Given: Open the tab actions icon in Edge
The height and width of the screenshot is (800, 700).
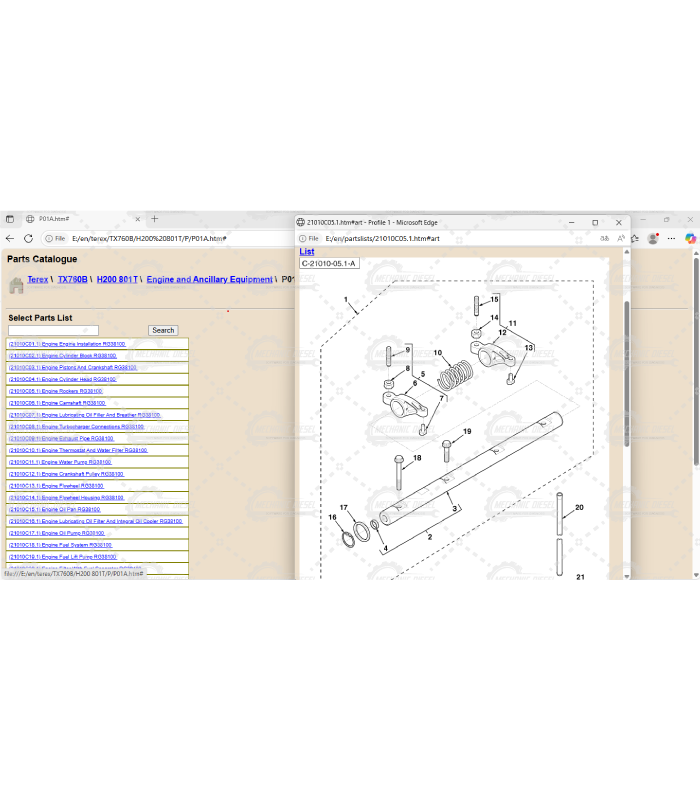Looking at the screenshot, I should (x=9, y=218).
